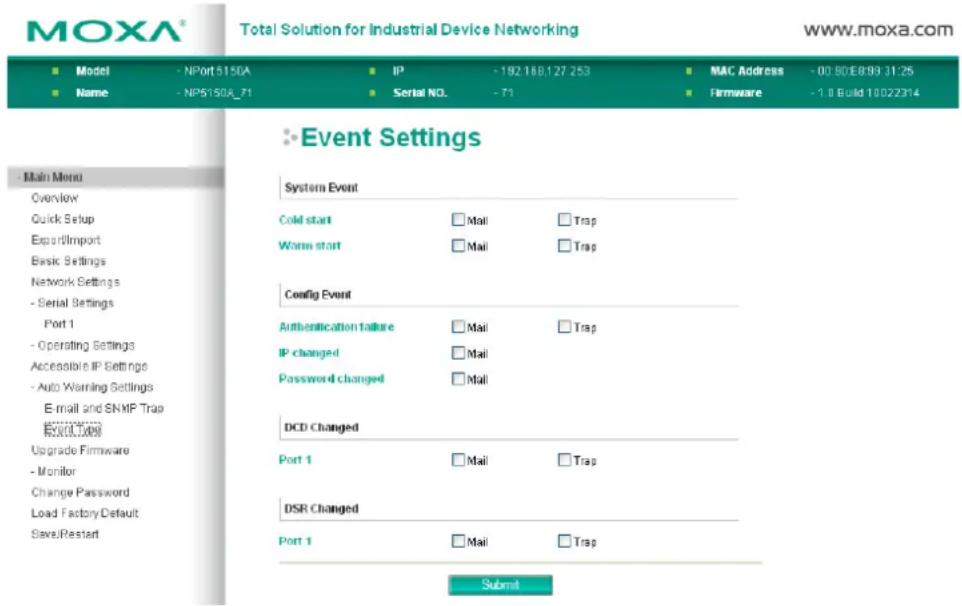Click the tagline Total Solution for Industrial Device Networking

pyautogui.click(x=409, y=29)
